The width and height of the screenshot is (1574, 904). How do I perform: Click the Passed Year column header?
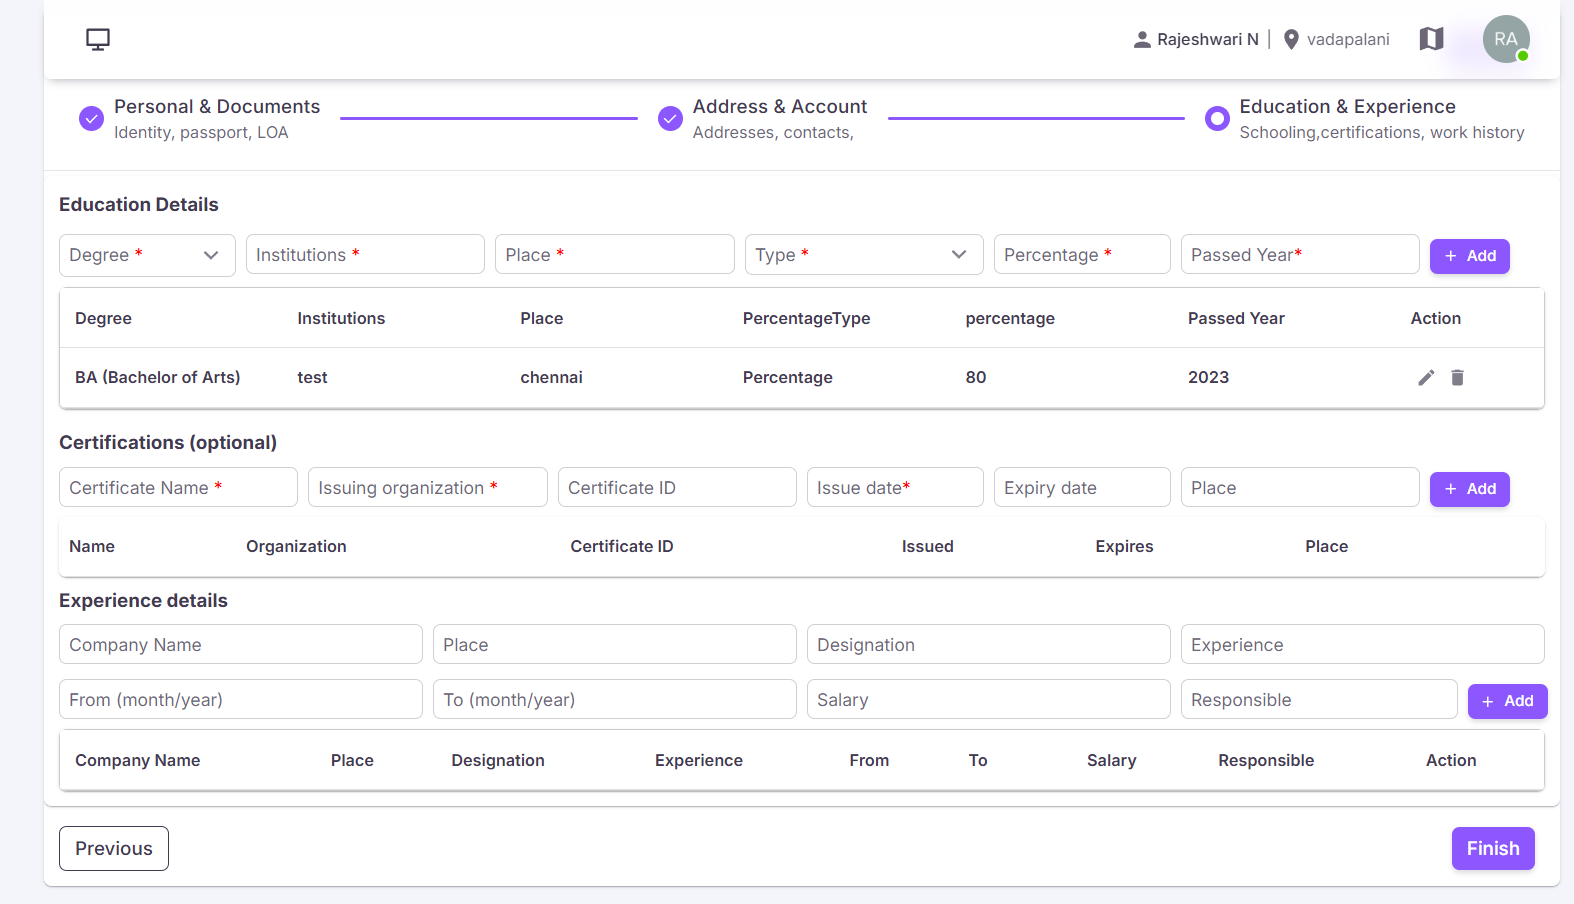1236,318
